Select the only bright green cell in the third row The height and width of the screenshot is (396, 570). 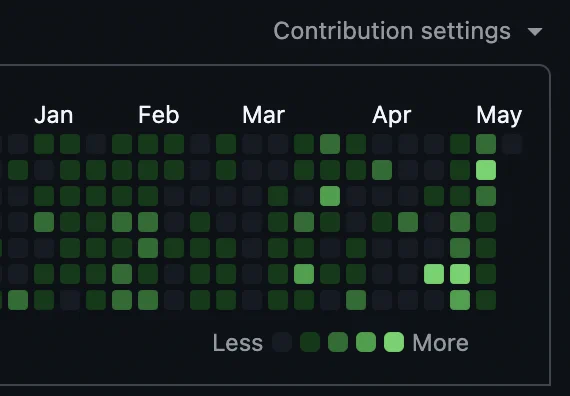(x=330, y=196)
